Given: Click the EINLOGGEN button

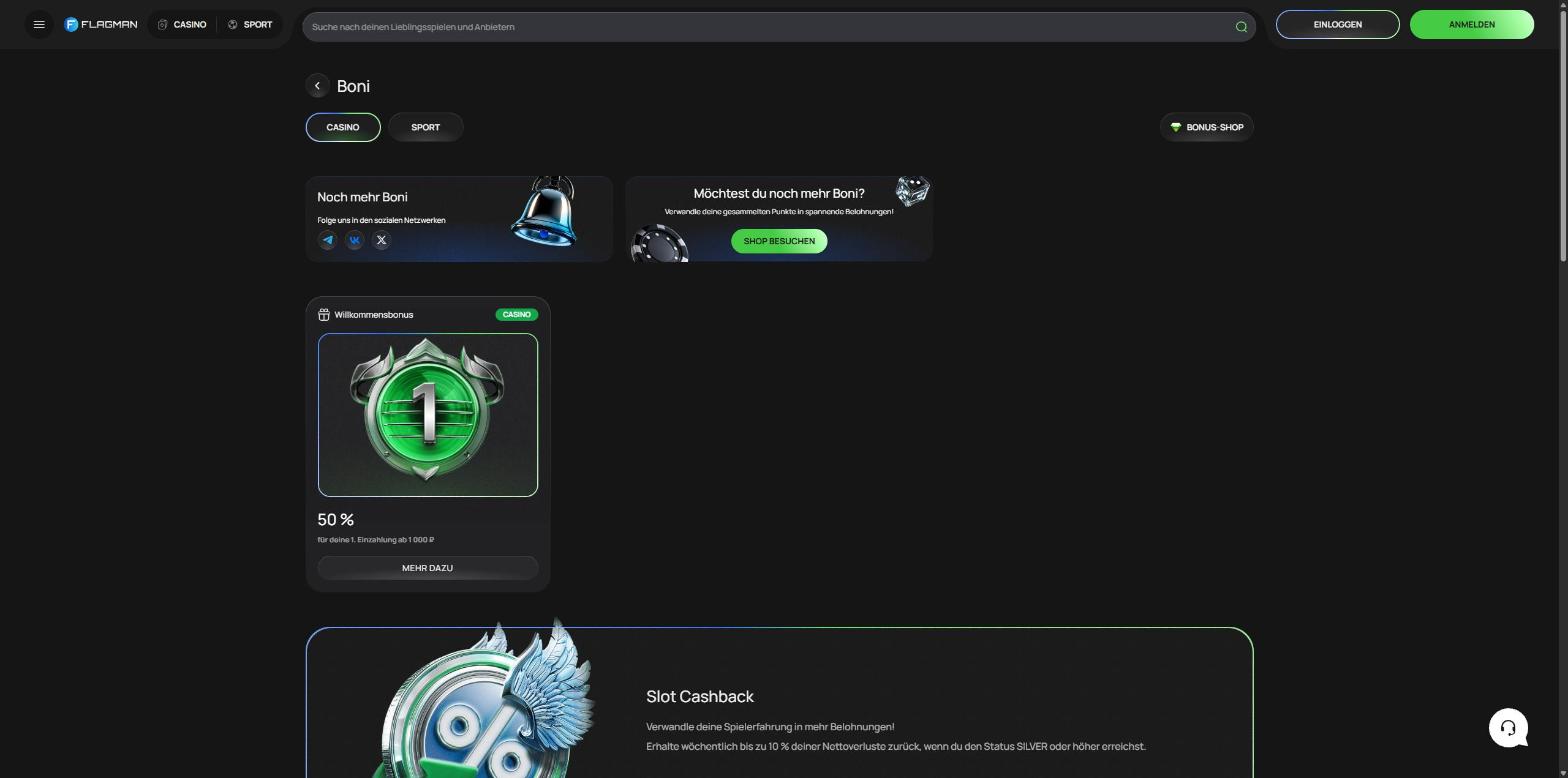Looking at the screenshot, I should [x=1337, y=24].
